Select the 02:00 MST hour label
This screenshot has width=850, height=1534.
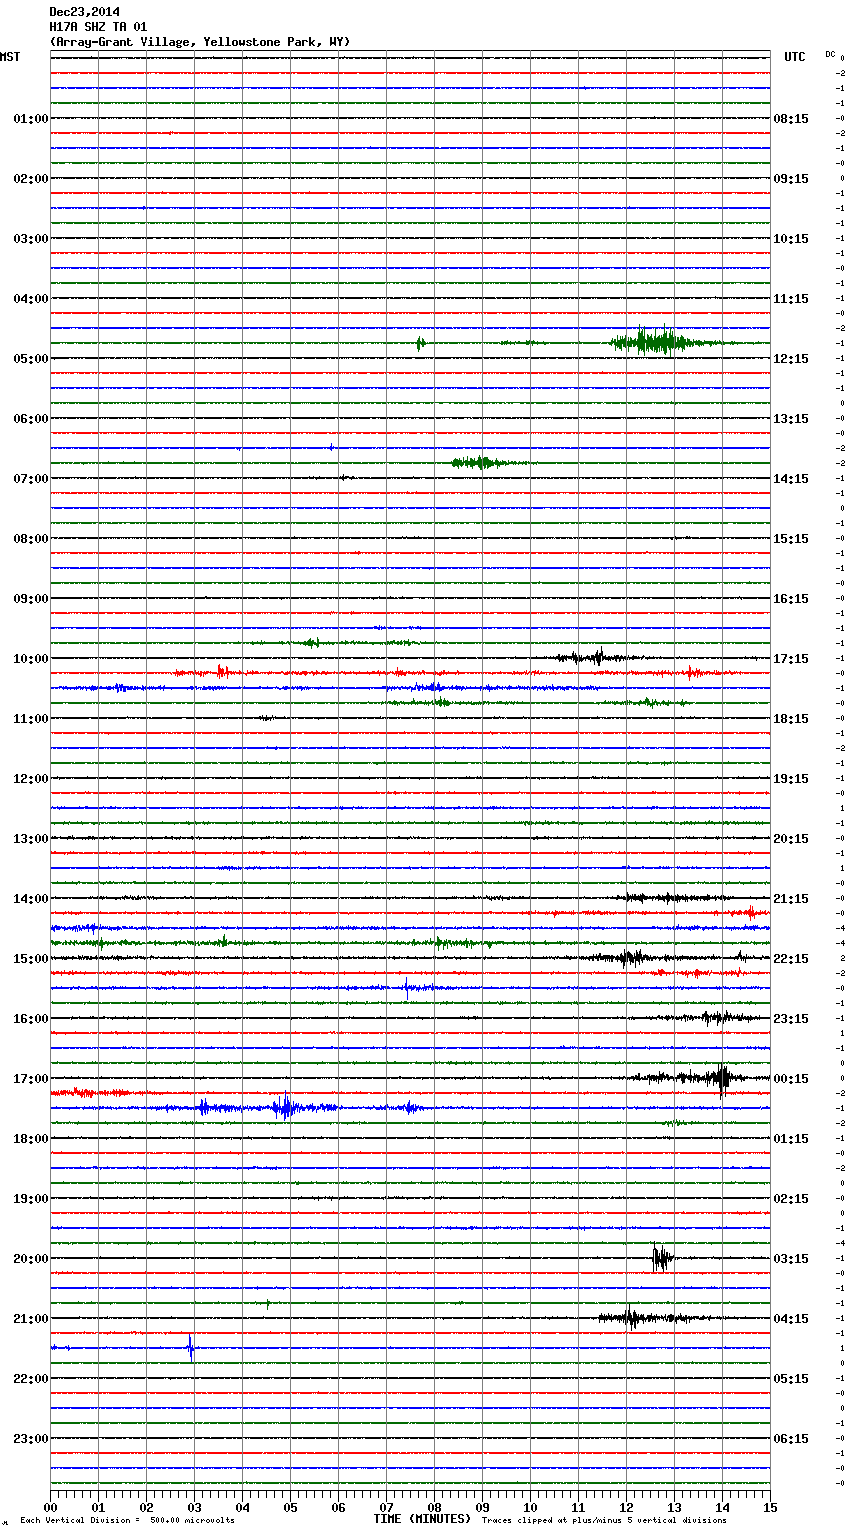click(30, 179)
